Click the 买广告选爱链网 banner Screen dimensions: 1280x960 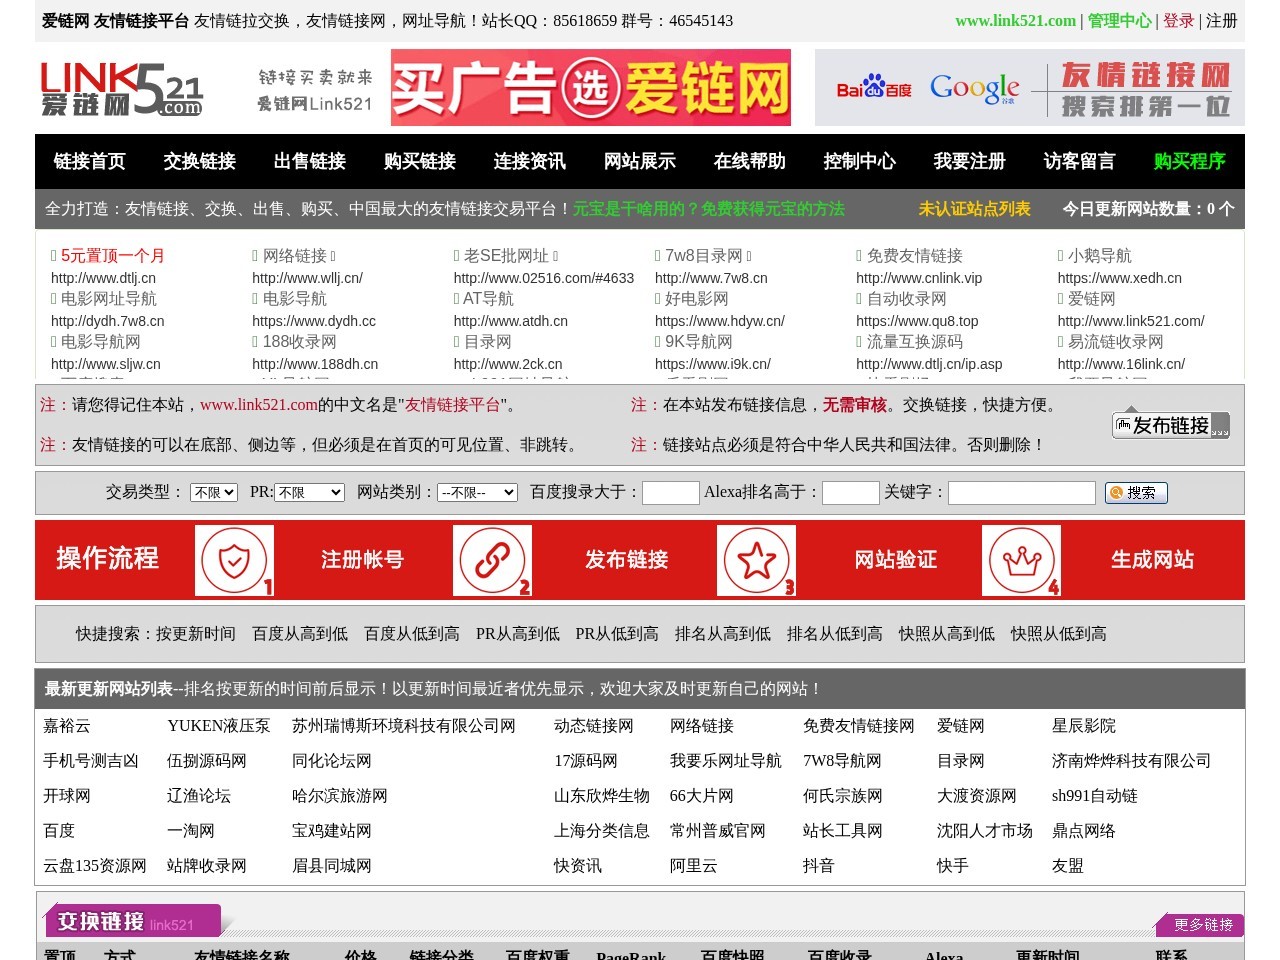click(x=591, y=88)
